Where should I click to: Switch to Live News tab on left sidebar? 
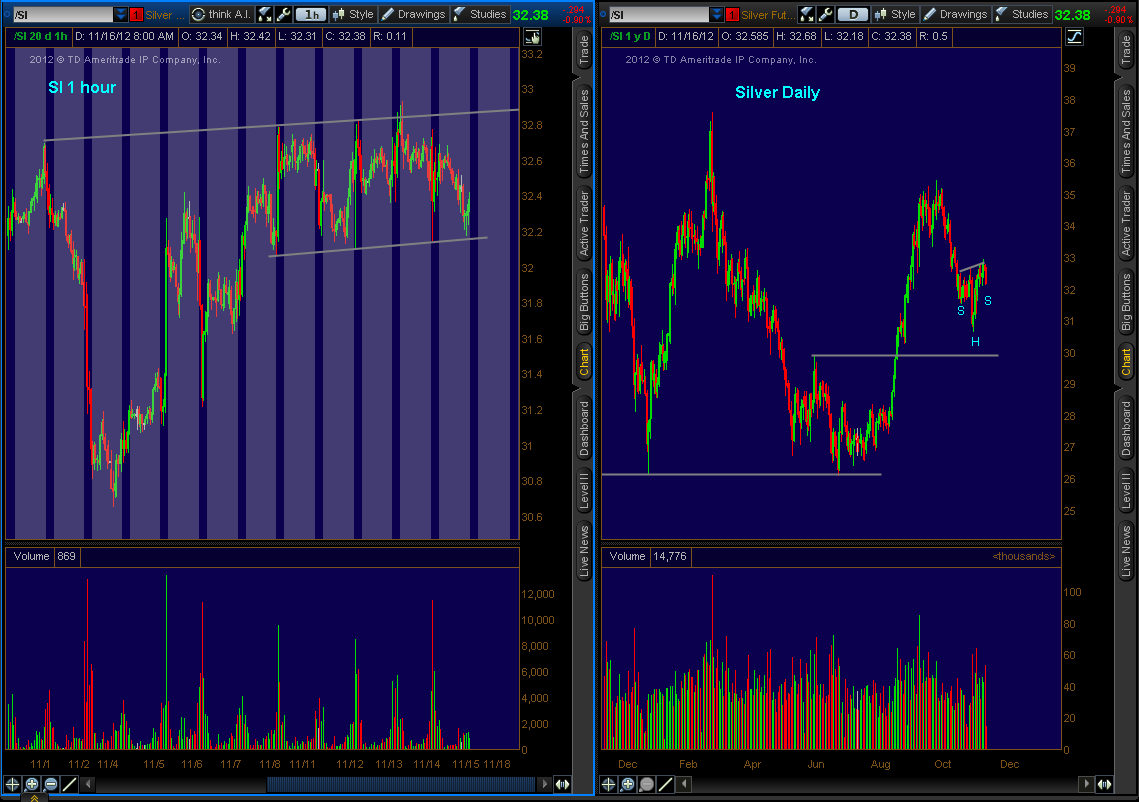tap(584, 550)
